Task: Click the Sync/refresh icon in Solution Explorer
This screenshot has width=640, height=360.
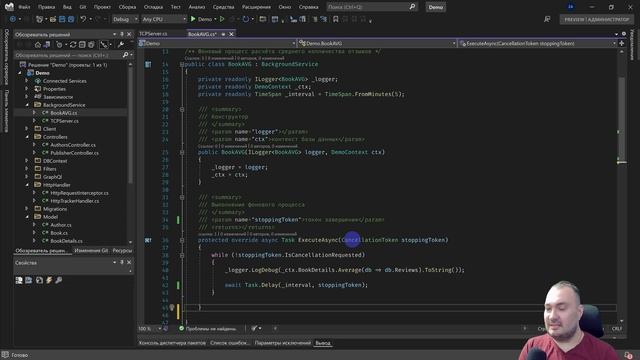Action: tap(73, 44)
